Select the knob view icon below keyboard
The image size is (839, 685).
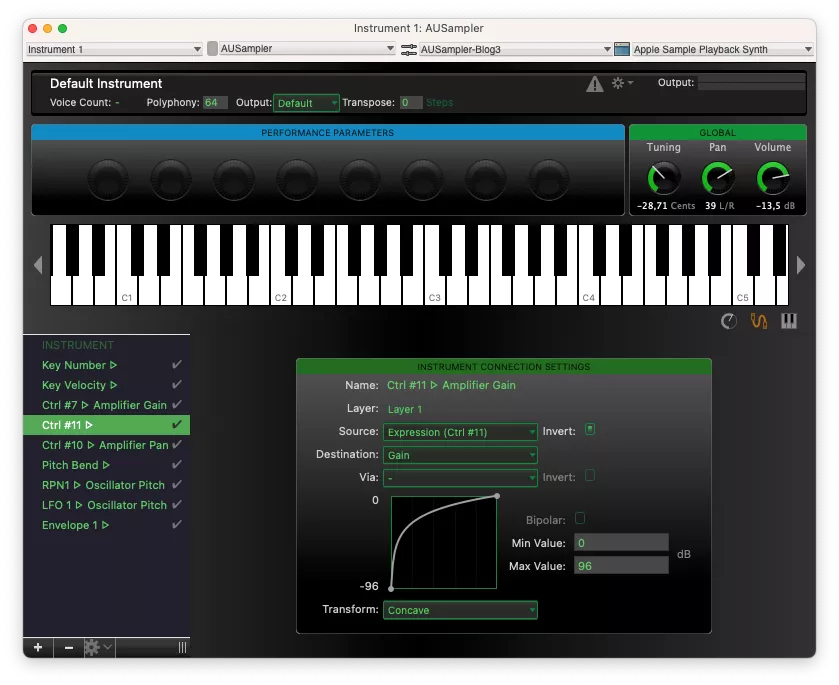point(729,321)
